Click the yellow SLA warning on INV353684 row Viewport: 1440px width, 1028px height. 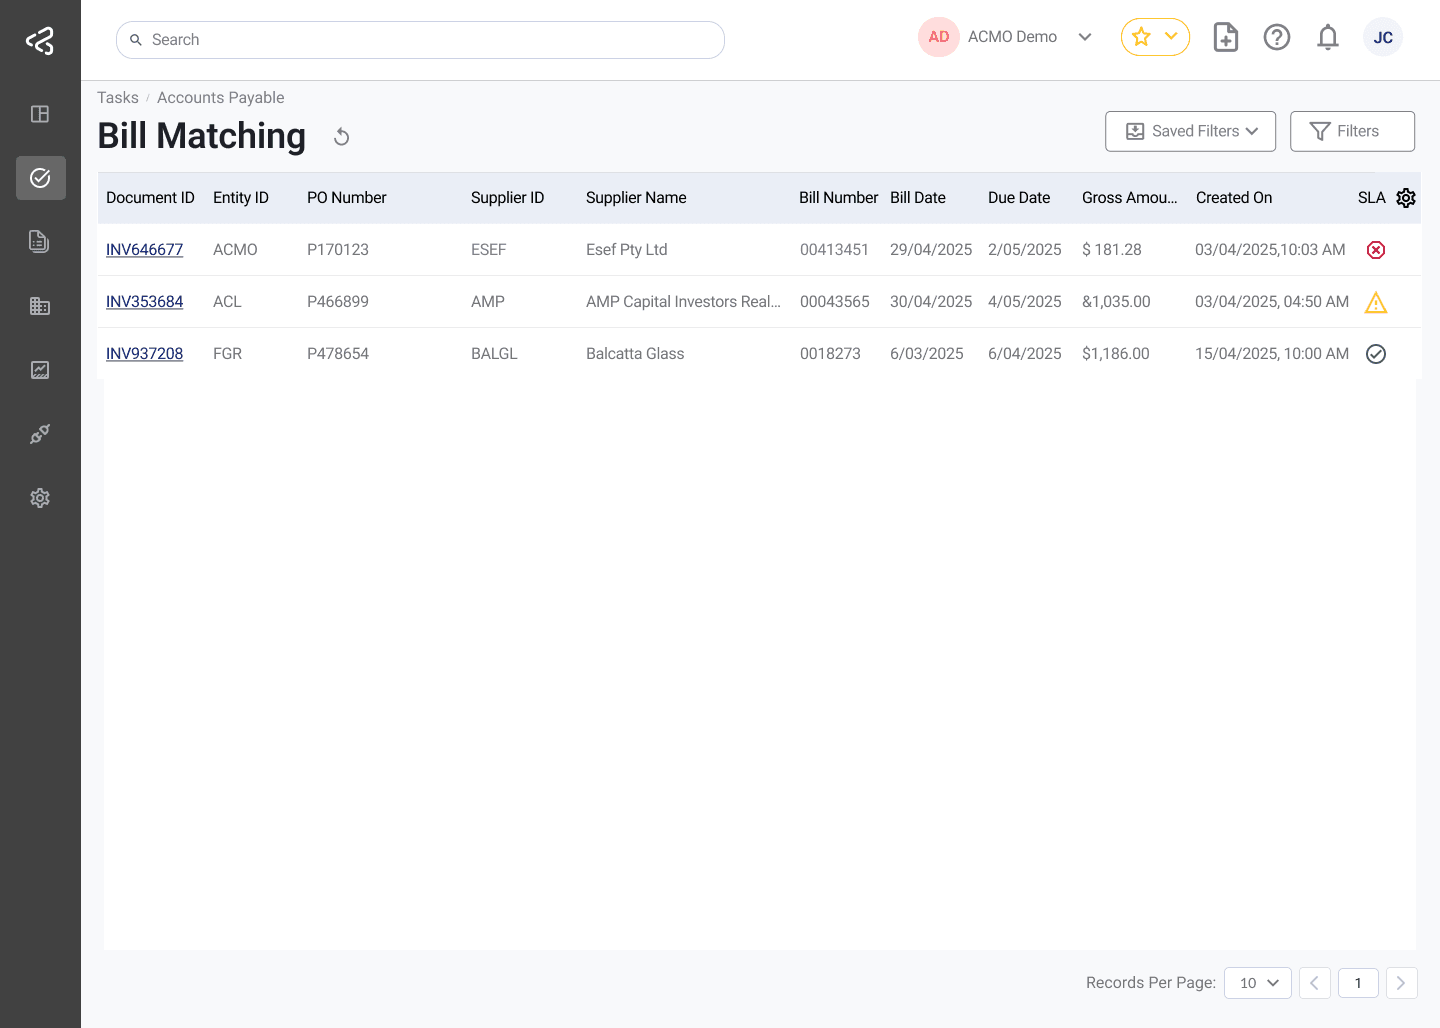pyautogui.click(x=1376, y=302)
